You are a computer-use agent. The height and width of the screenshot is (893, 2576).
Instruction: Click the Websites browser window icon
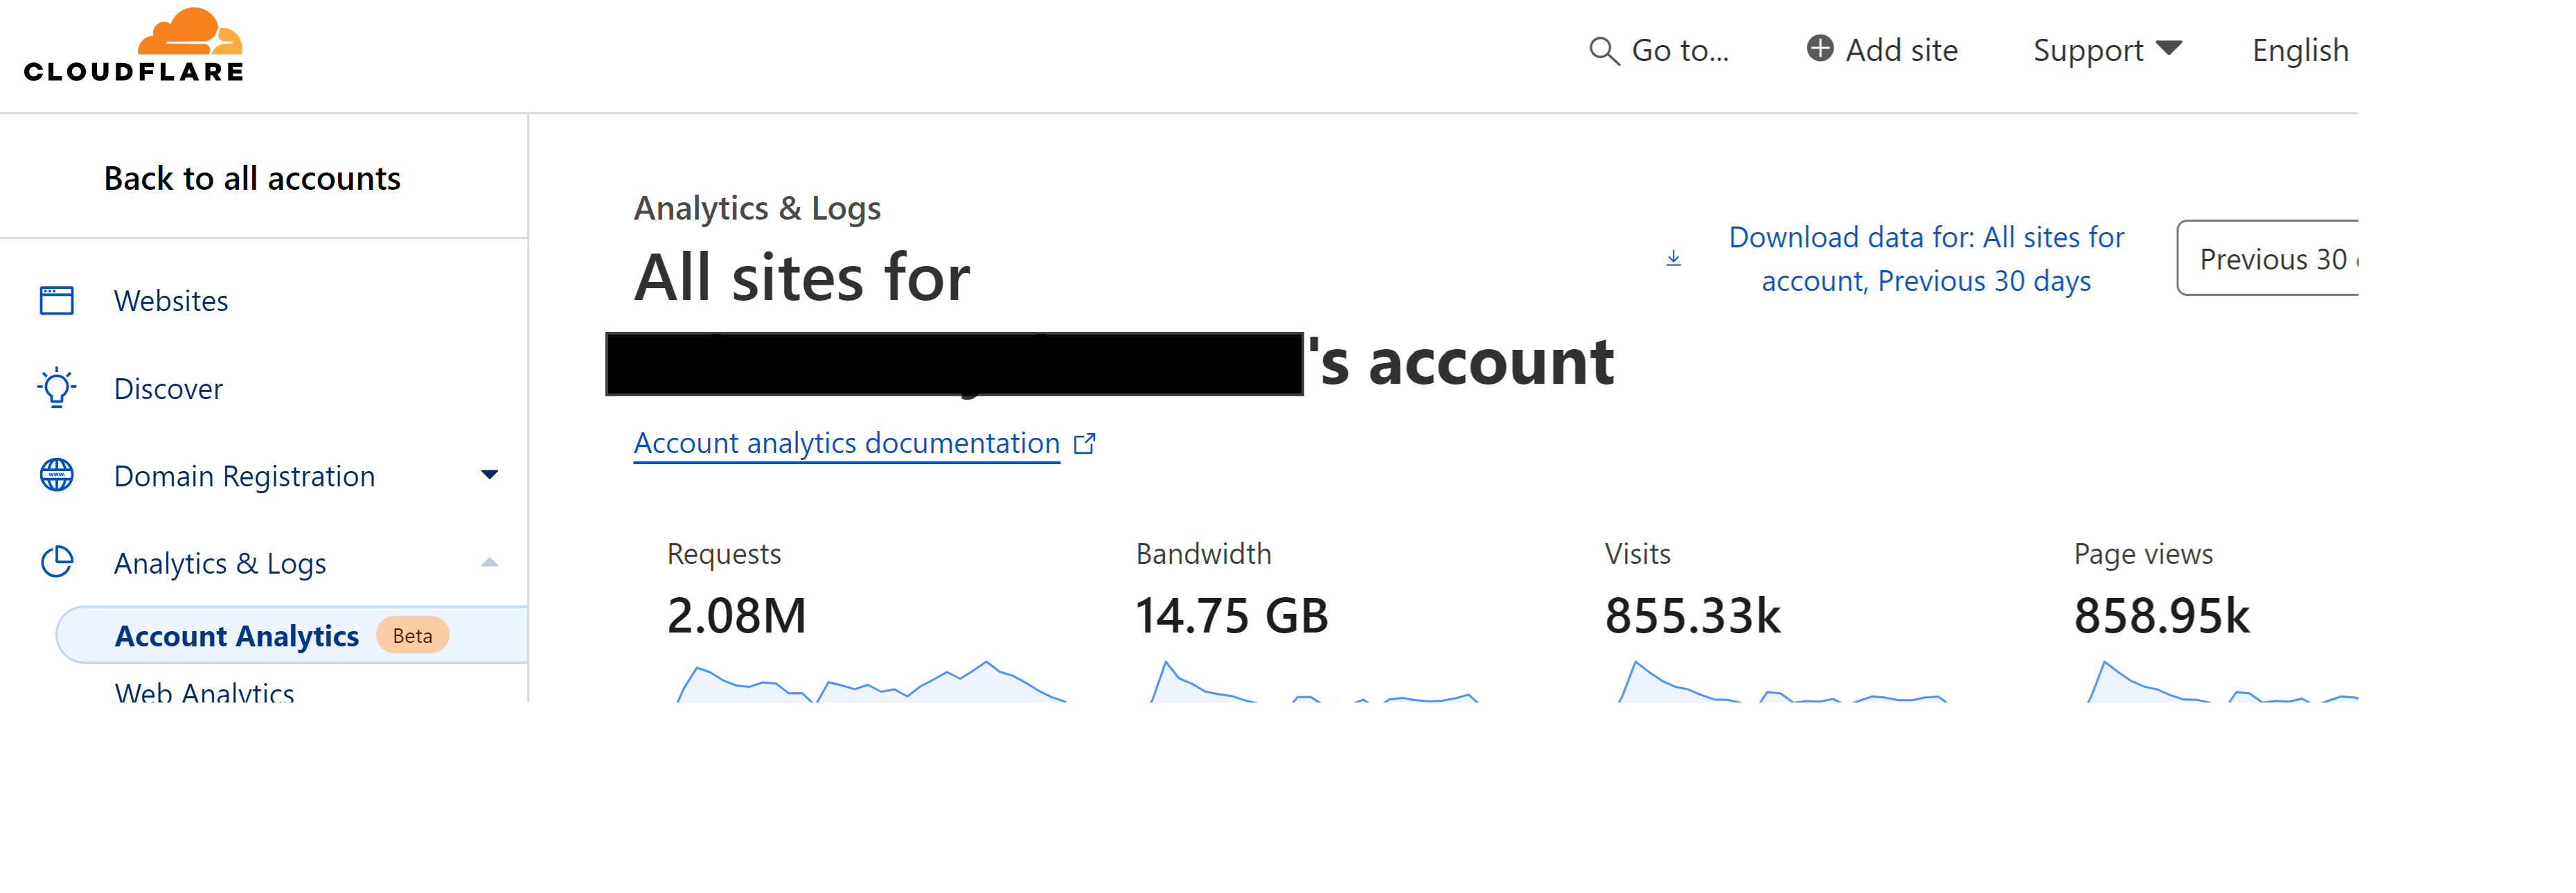point(57,301)
